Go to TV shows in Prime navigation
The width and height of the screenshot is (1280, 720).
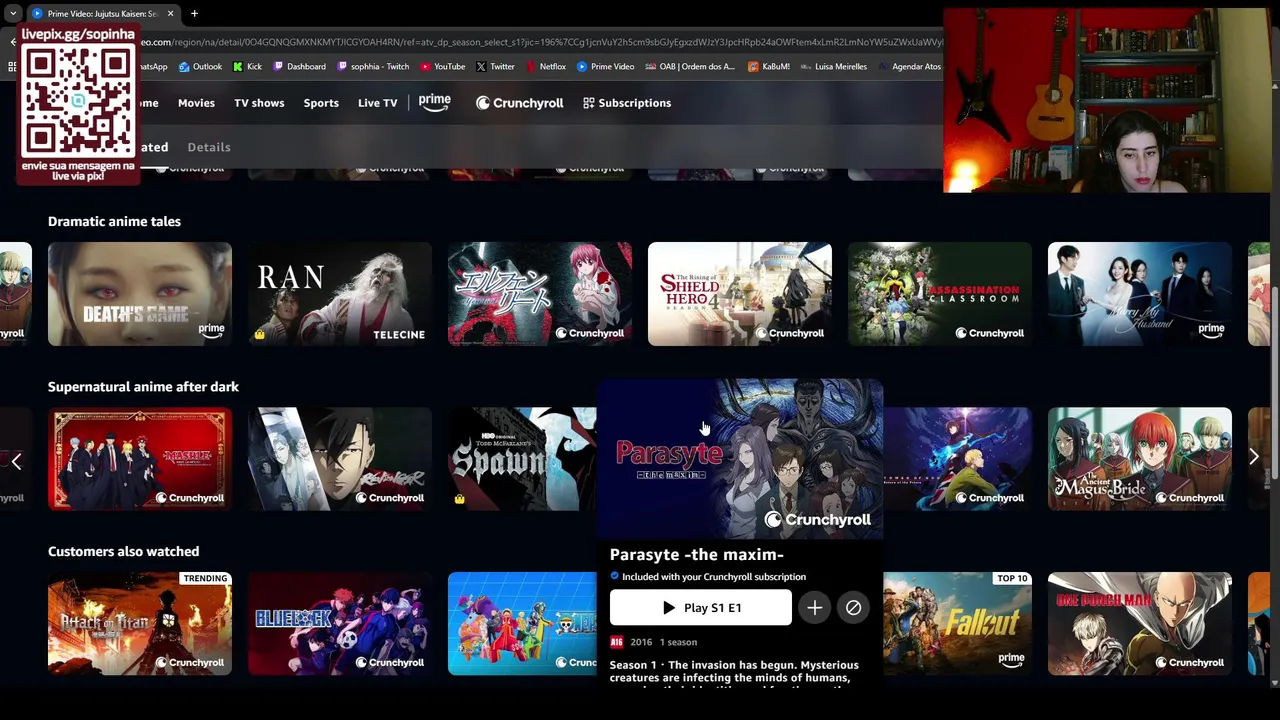(x=259, y=103)
